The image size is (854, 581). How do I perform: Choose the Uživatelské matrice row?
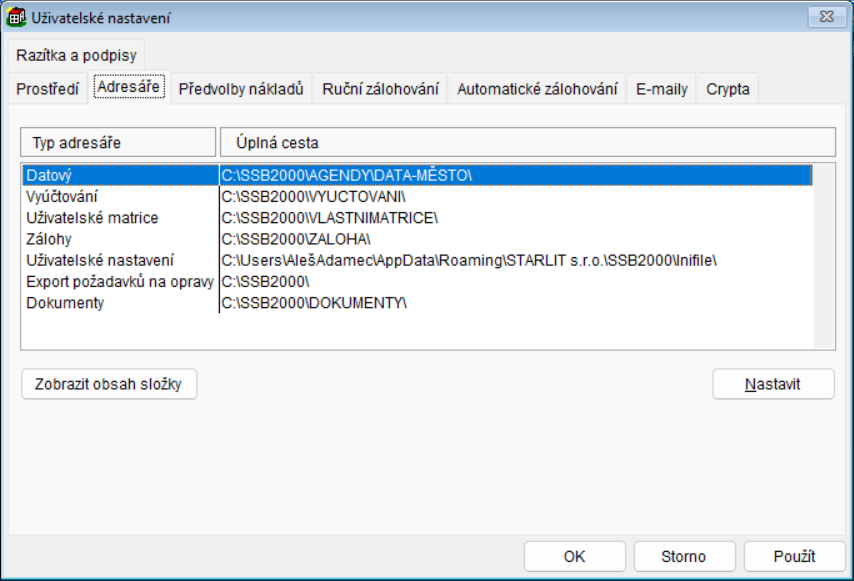coord(120,217)
